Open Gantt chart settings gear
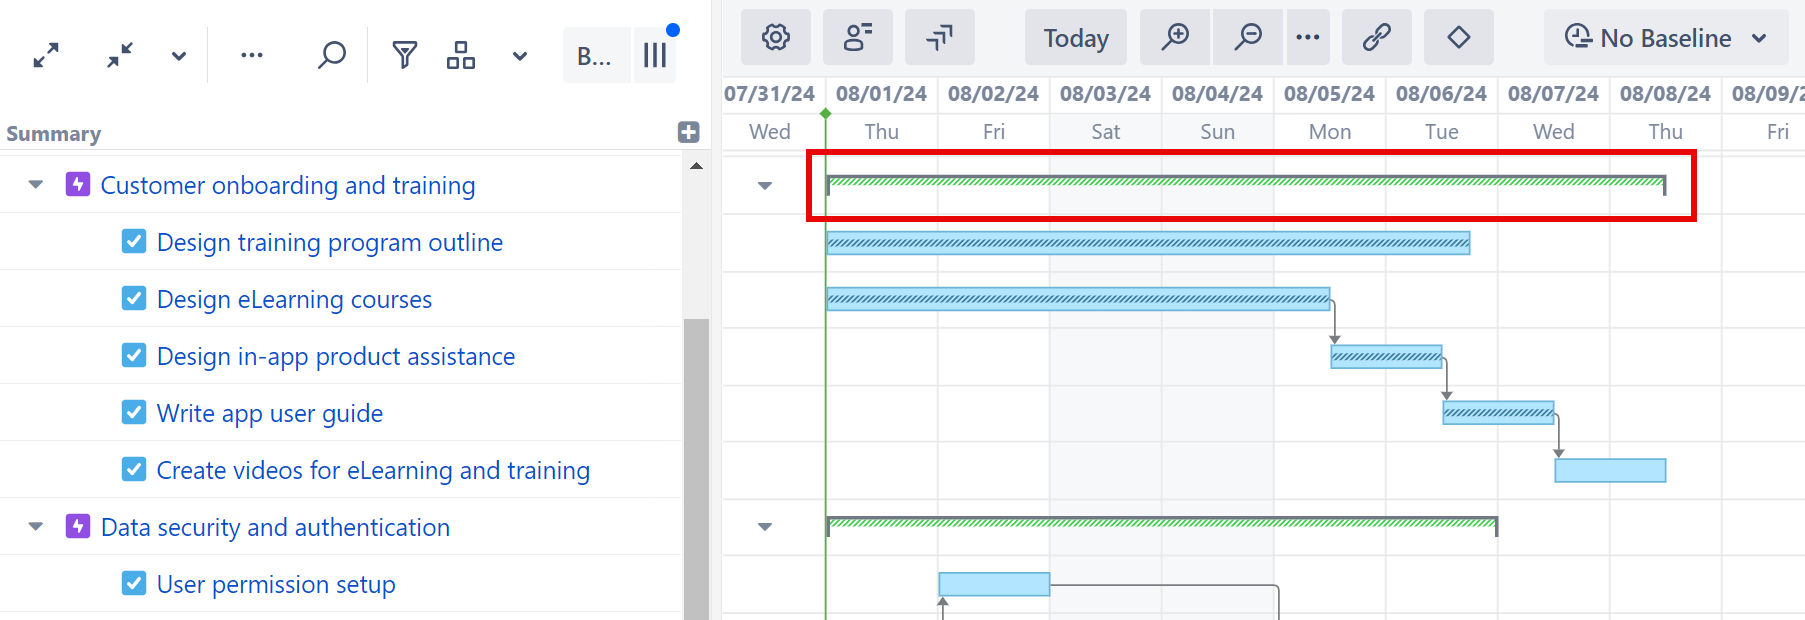1805x620 pixels. 776,38
